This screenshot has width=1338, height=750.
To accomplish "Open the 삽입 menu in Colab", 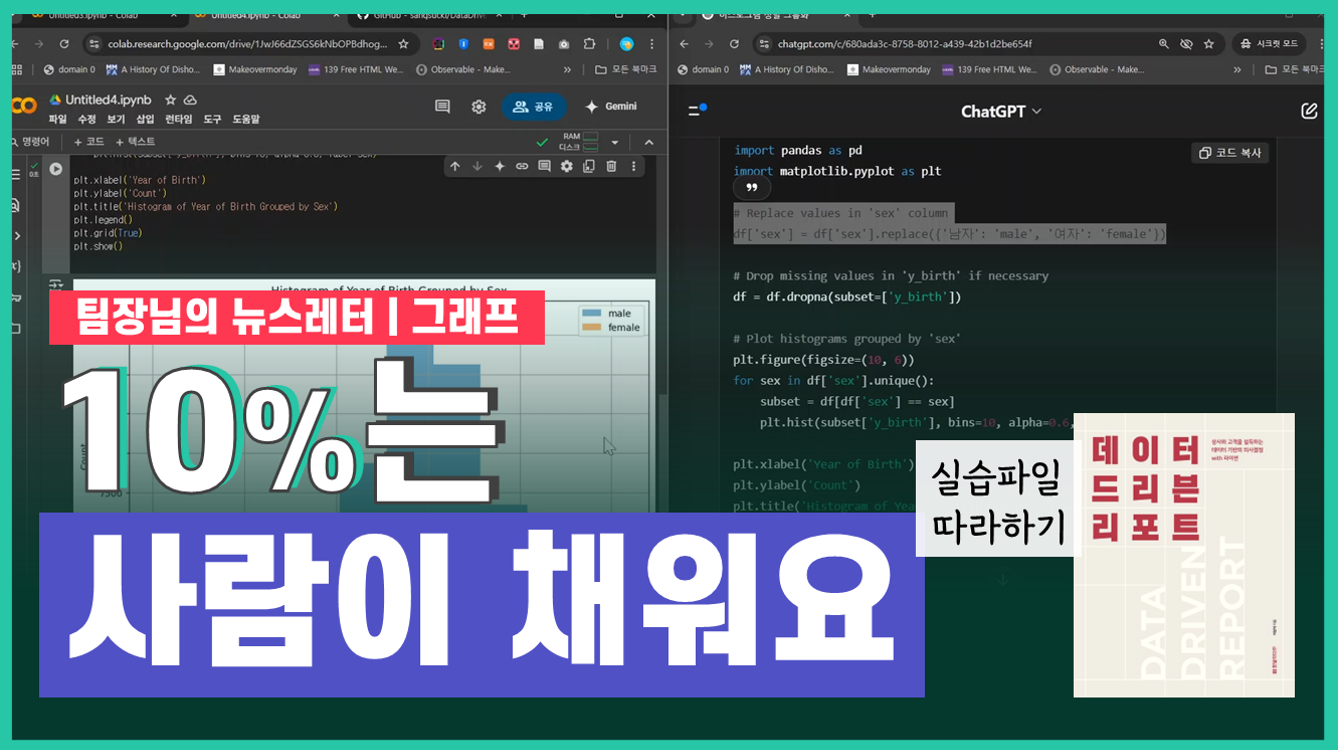I will (x=145, y=119).
